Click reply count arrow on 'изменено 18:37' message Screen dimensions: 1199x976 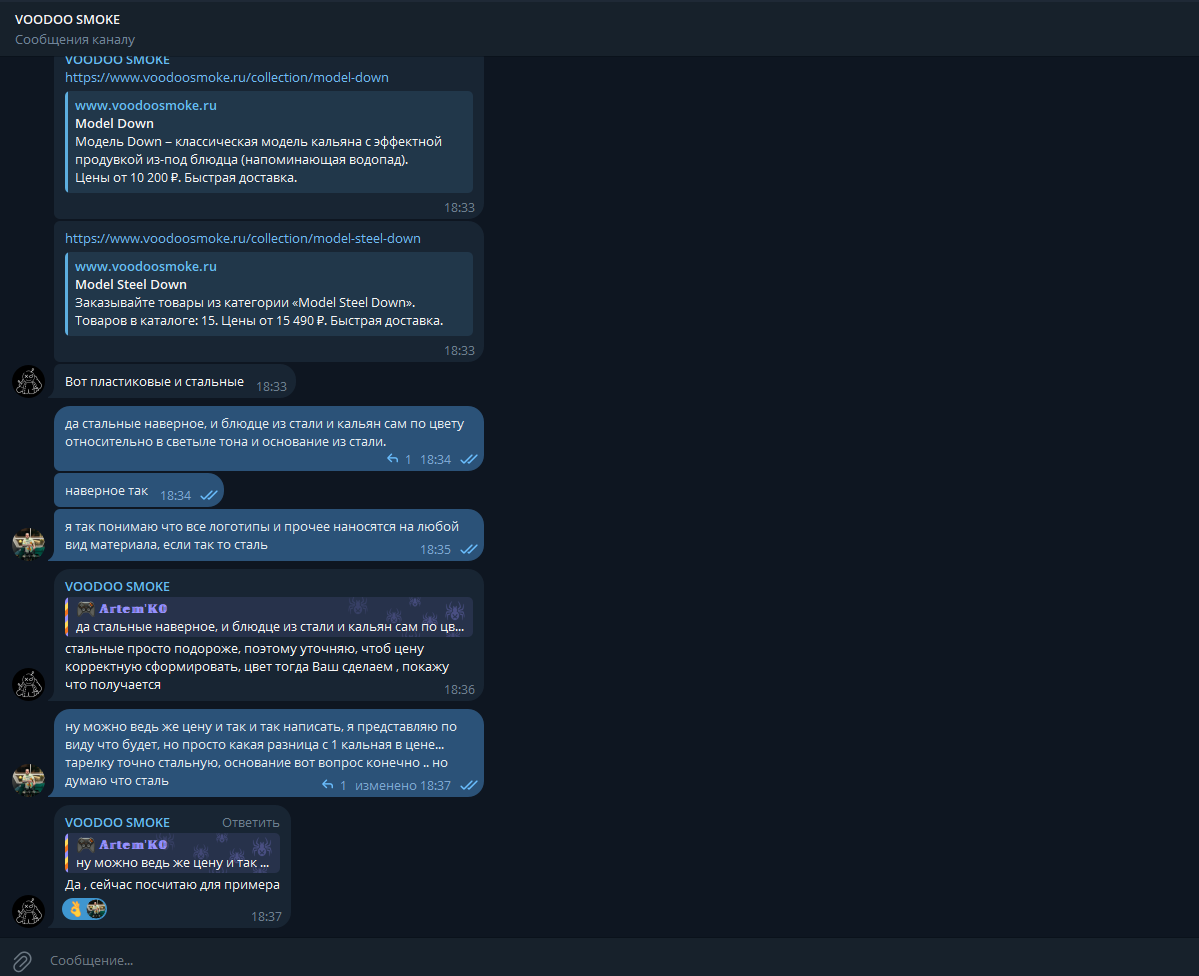point(327,785)
